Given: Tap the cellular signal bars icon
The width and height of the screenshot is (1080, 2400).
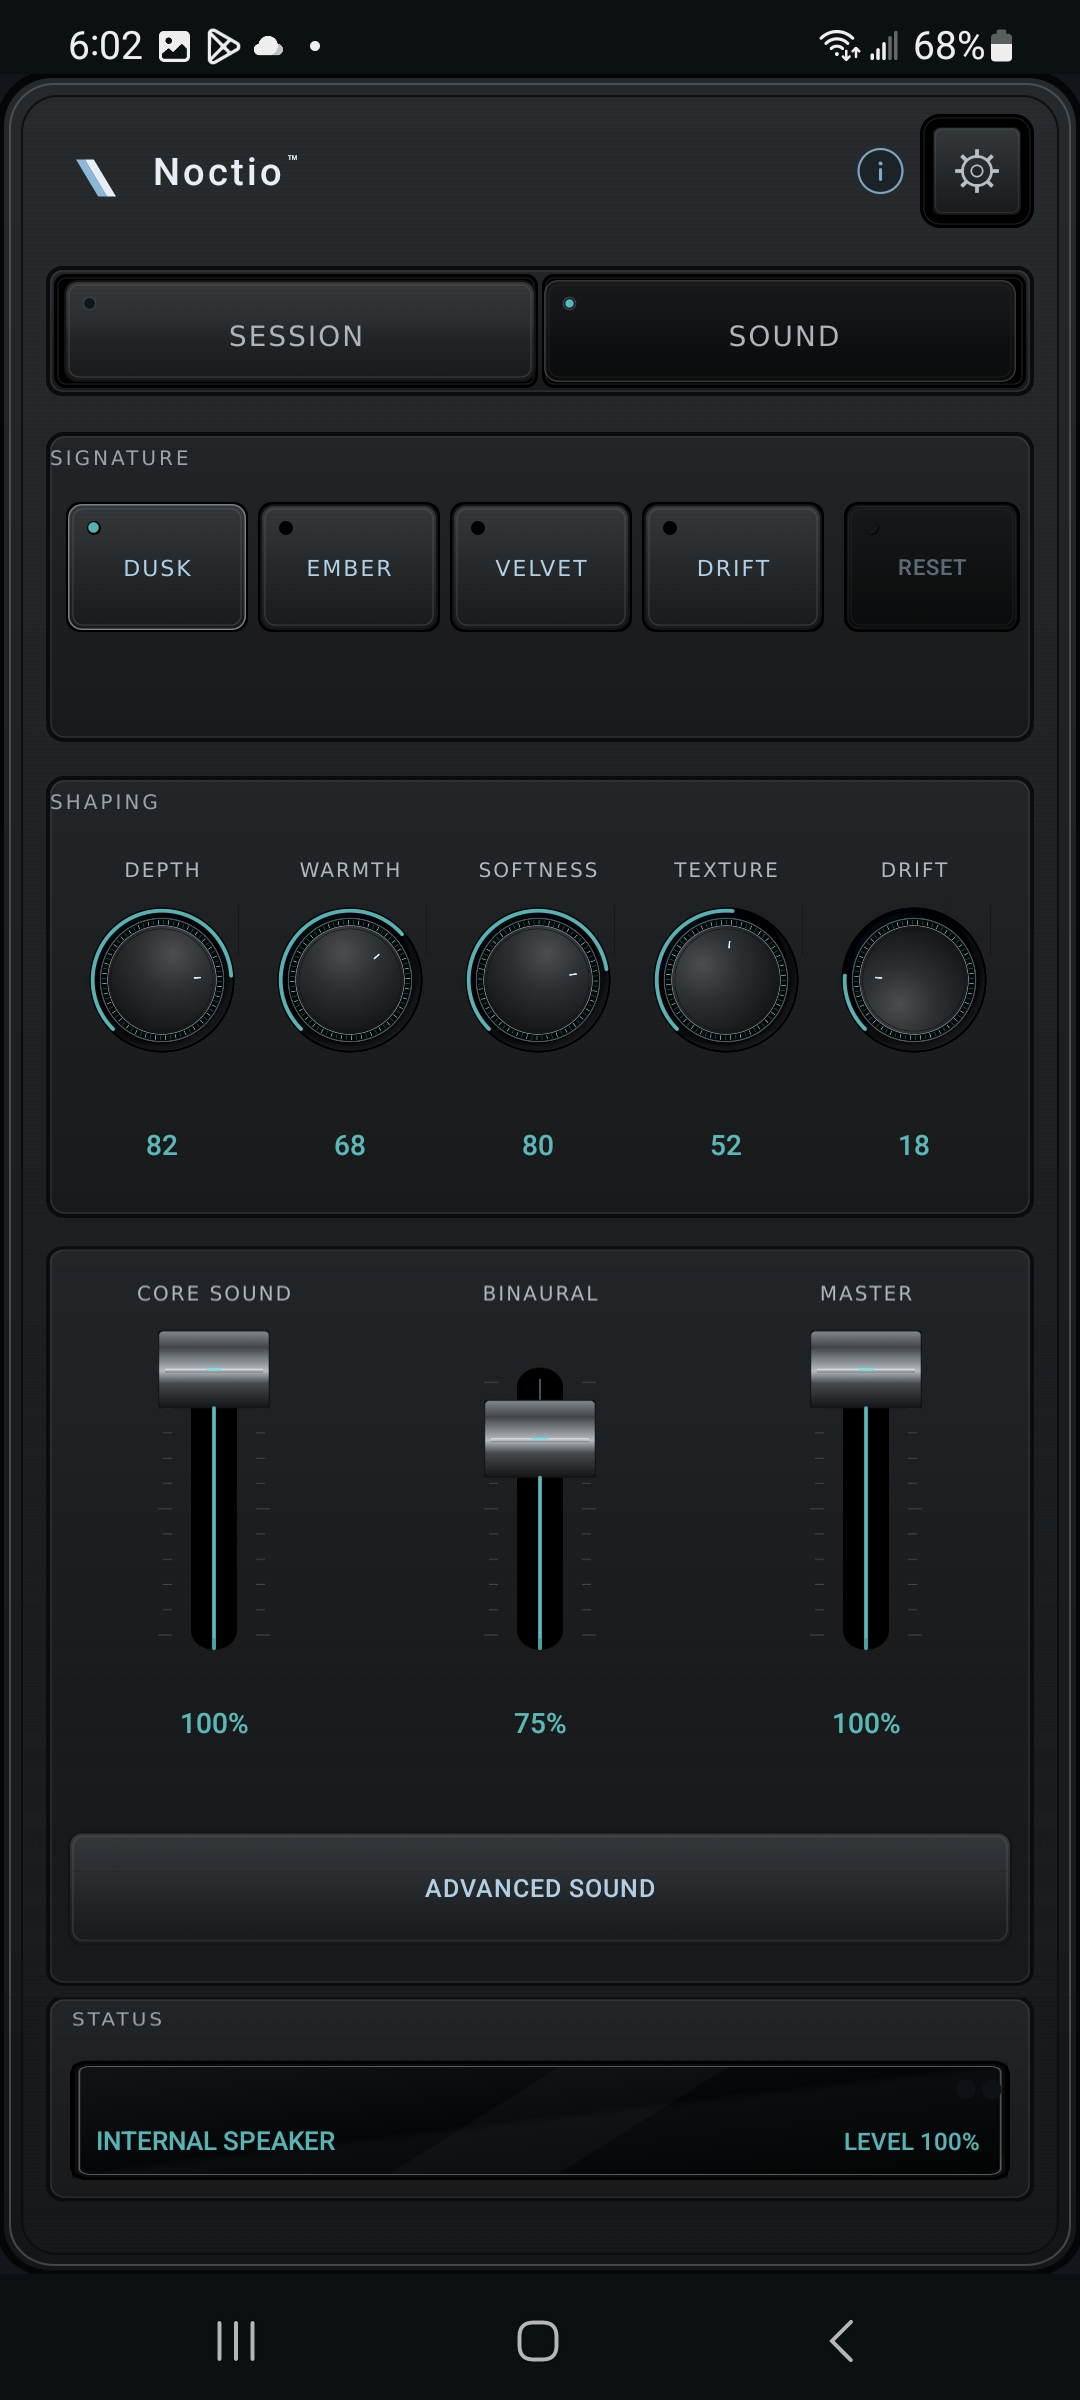Looking at the screenshot, I should click(883, 46).
